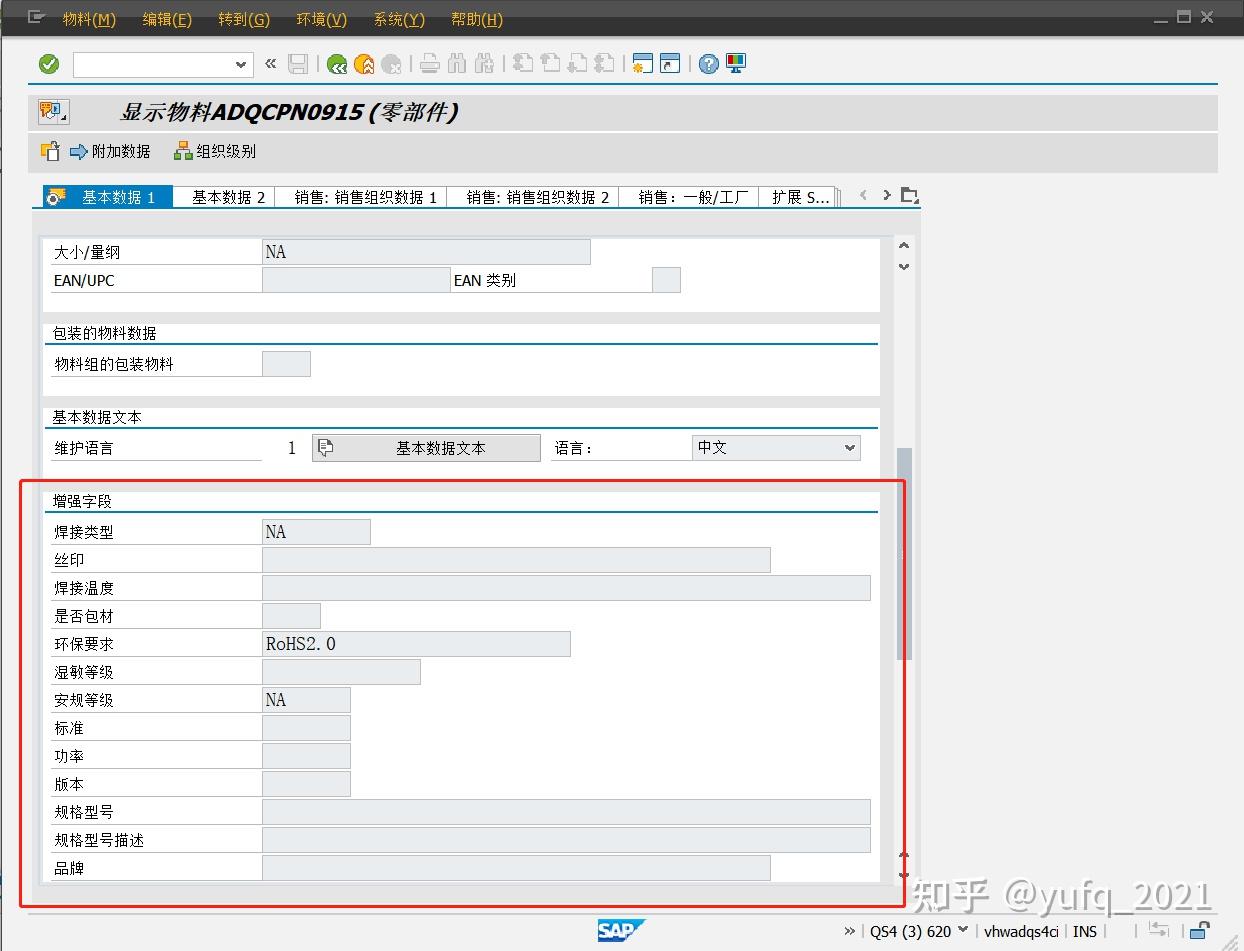Click the Next Page icon
This screenshot has height=951, width=1244.
pyautogui.click(x=577, y=64)
